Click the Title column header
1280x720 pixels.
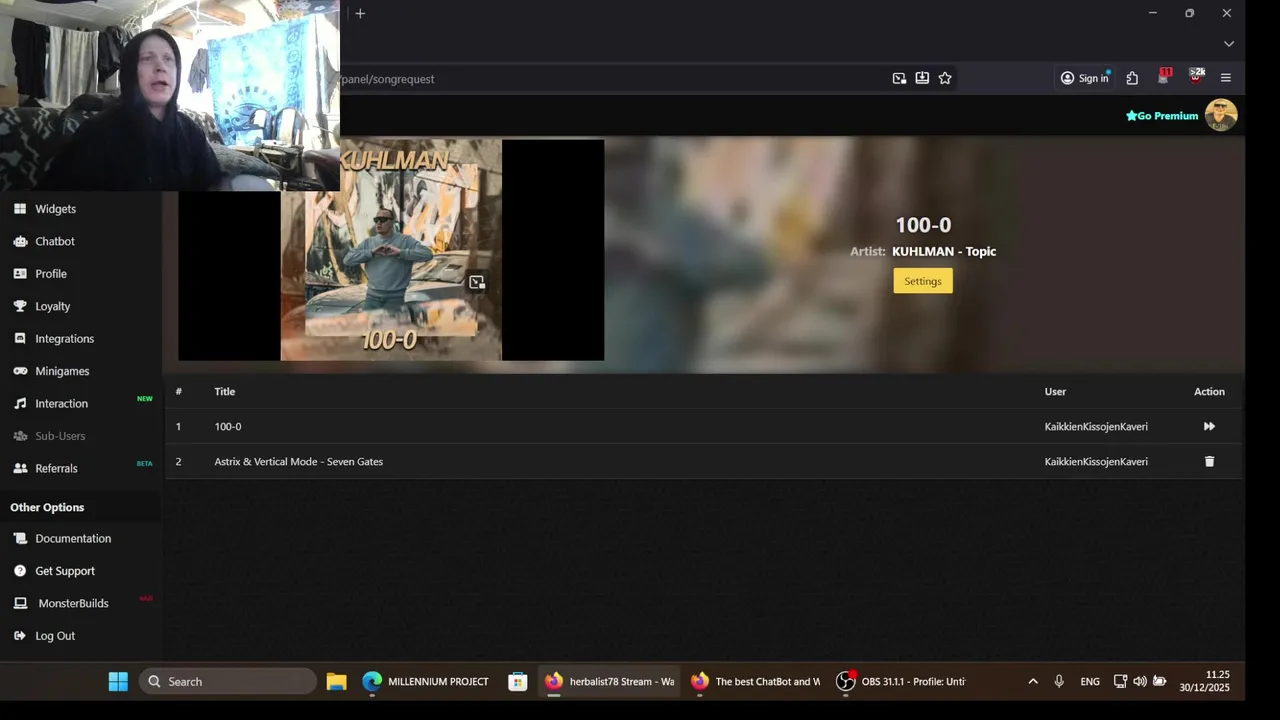click(x=225, y=392)
